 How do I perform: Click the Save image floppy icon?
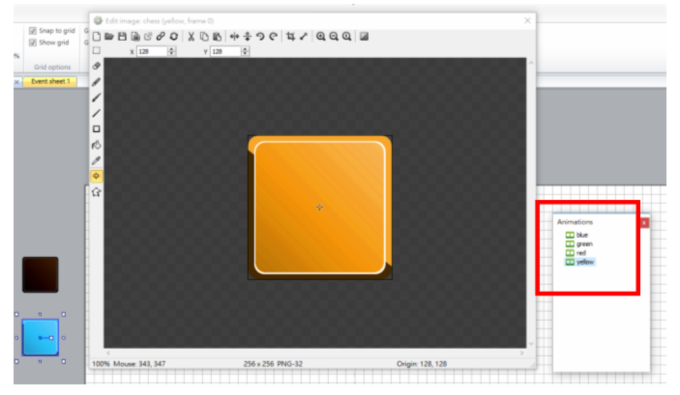pyautogui.click(x=122, y=36)
